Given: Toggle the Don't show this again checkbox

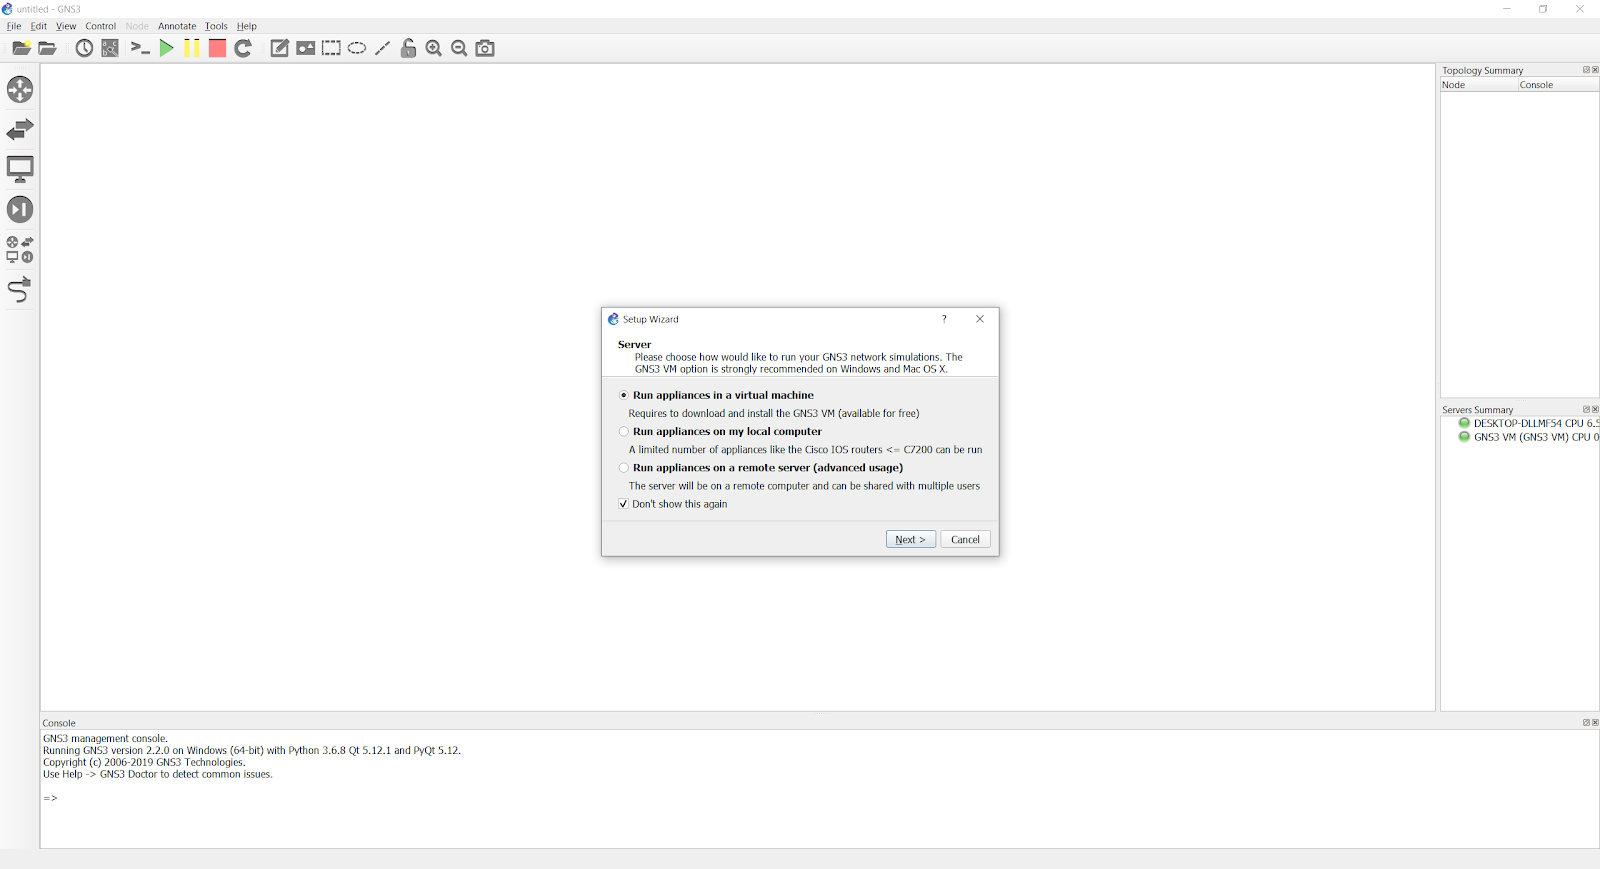Looking at the screenshot, I should coord(673,504).
